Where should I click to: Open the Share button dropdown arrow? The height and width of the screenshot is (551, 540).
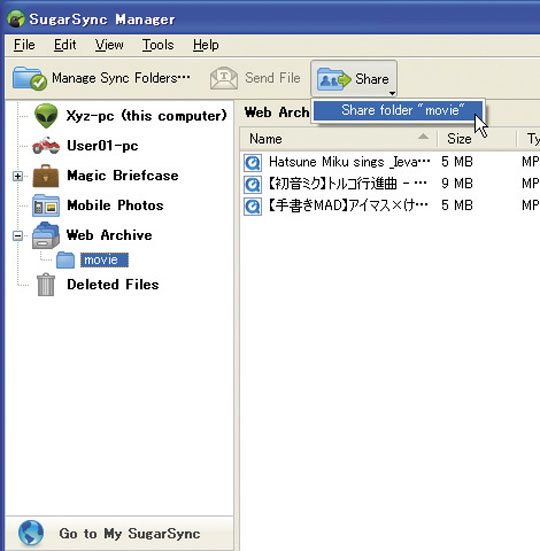pyautogui.click(x=392, y=93)
